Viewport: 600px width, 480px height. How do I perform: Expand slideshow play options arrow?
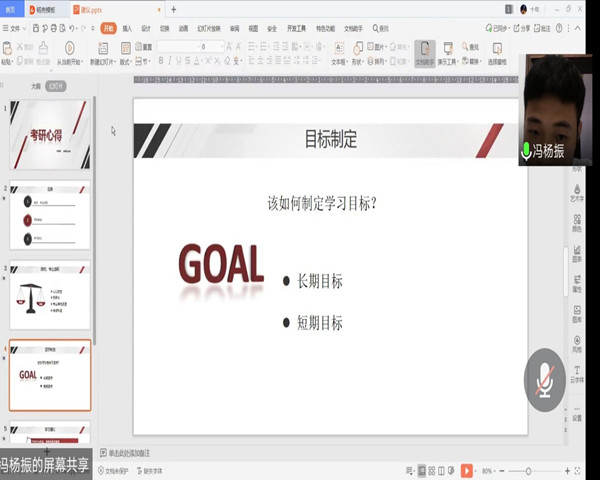476,471
